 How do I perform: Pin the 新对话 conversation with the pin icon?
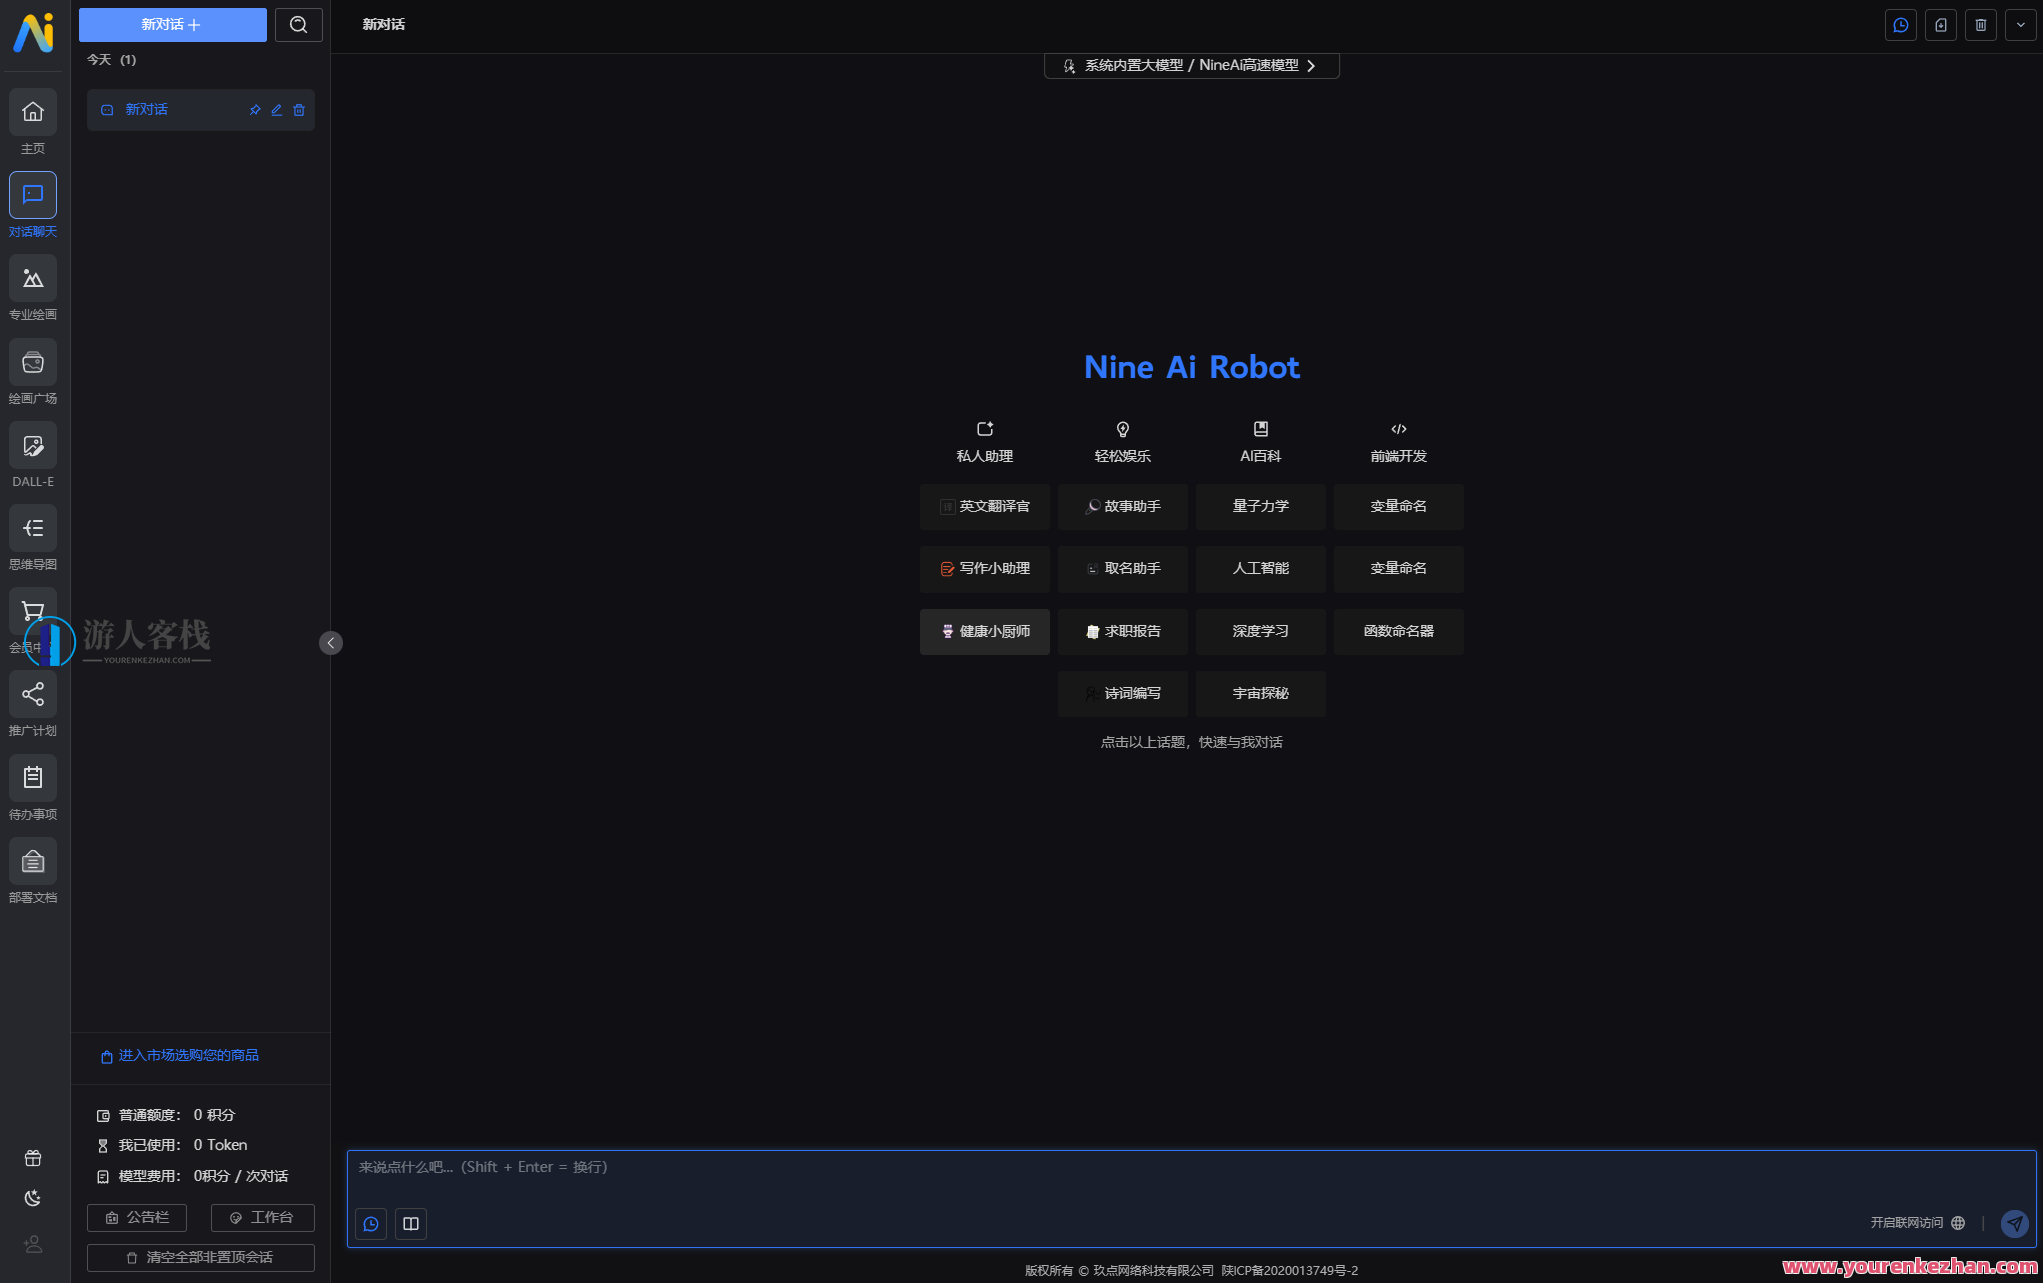[x=254, y=110]
